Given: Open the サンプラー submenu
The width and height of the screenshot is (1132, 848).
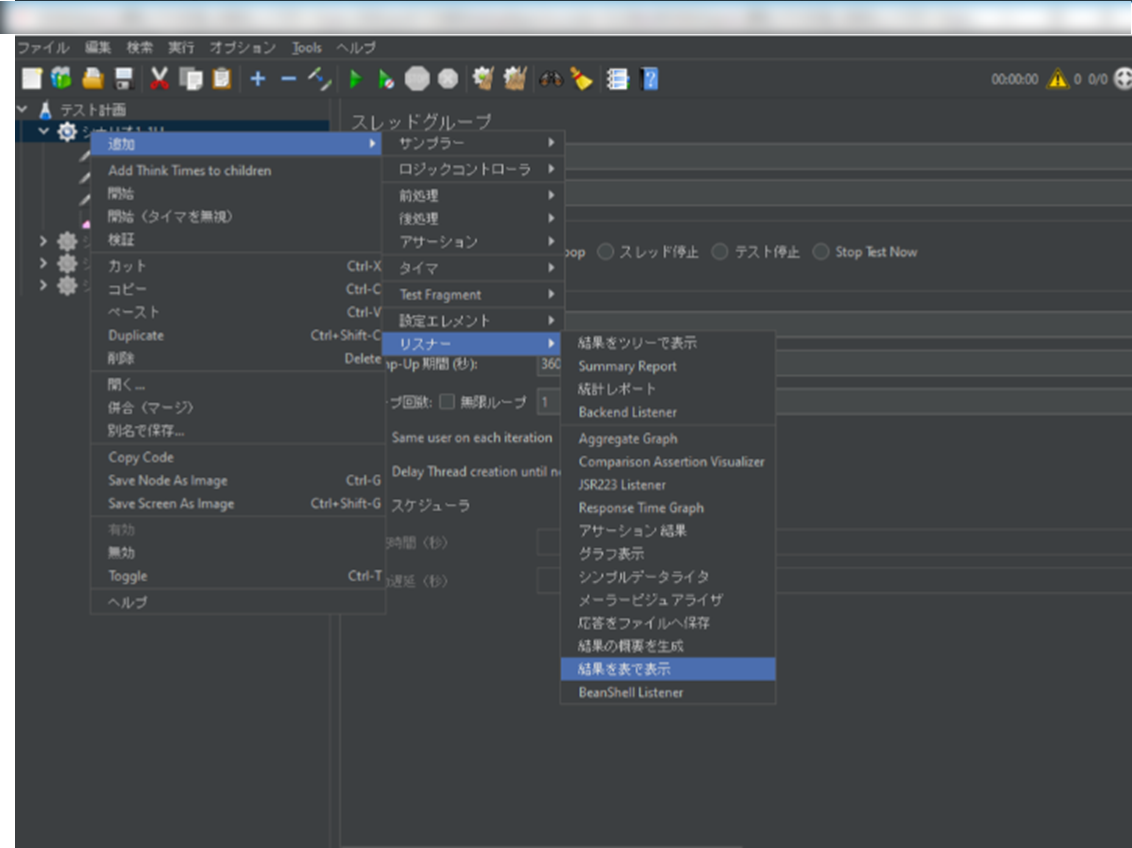Looking at the screenshot, I should coord(473,143).
